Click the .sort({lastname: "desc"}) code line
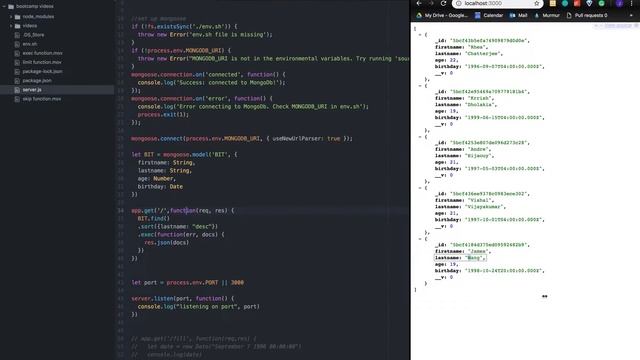The height and width of the screenshot is (360, 640). click(x=178, y=227)
